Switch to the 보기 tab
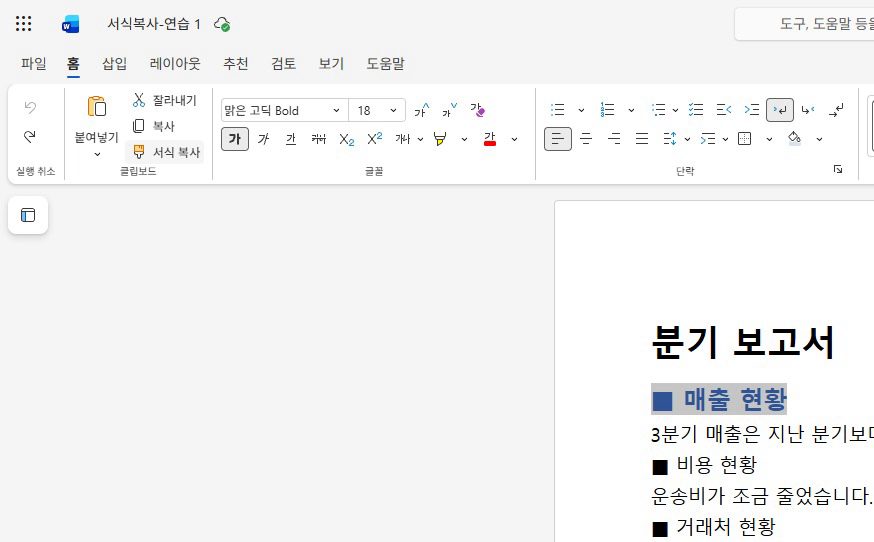The height and width of the screenshot is (542, 874). tap(331, 64)
